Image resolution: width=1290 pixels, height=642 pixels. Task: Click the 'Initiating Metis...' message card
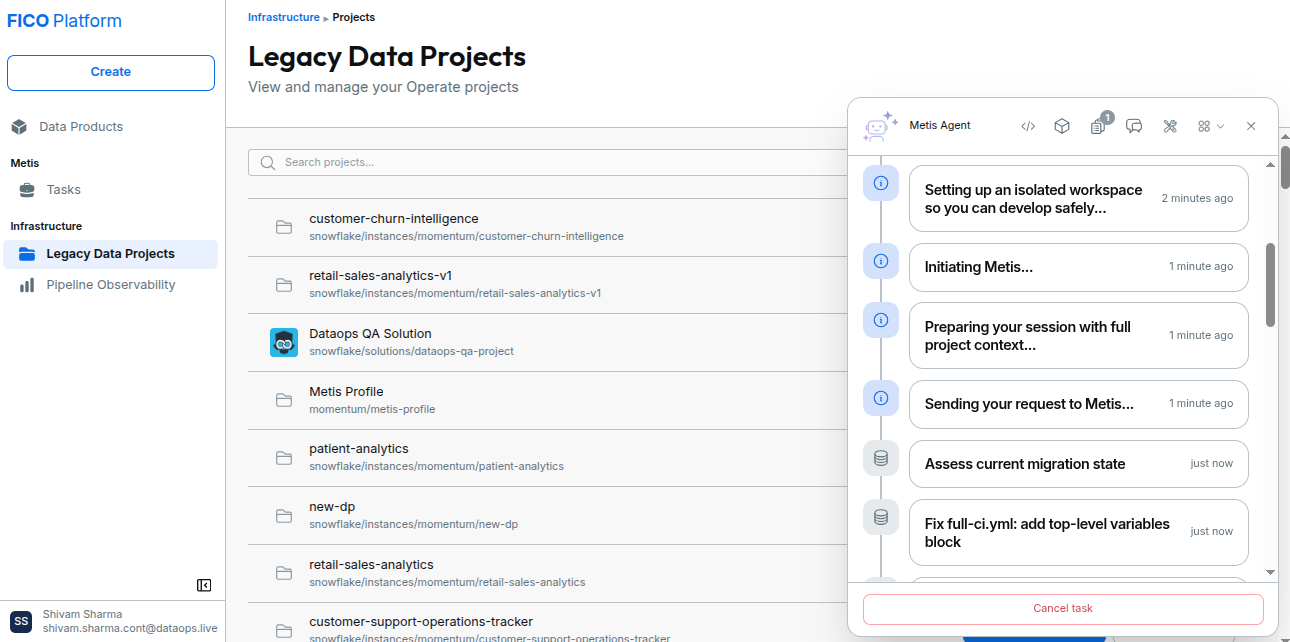tap(1079, 267)
